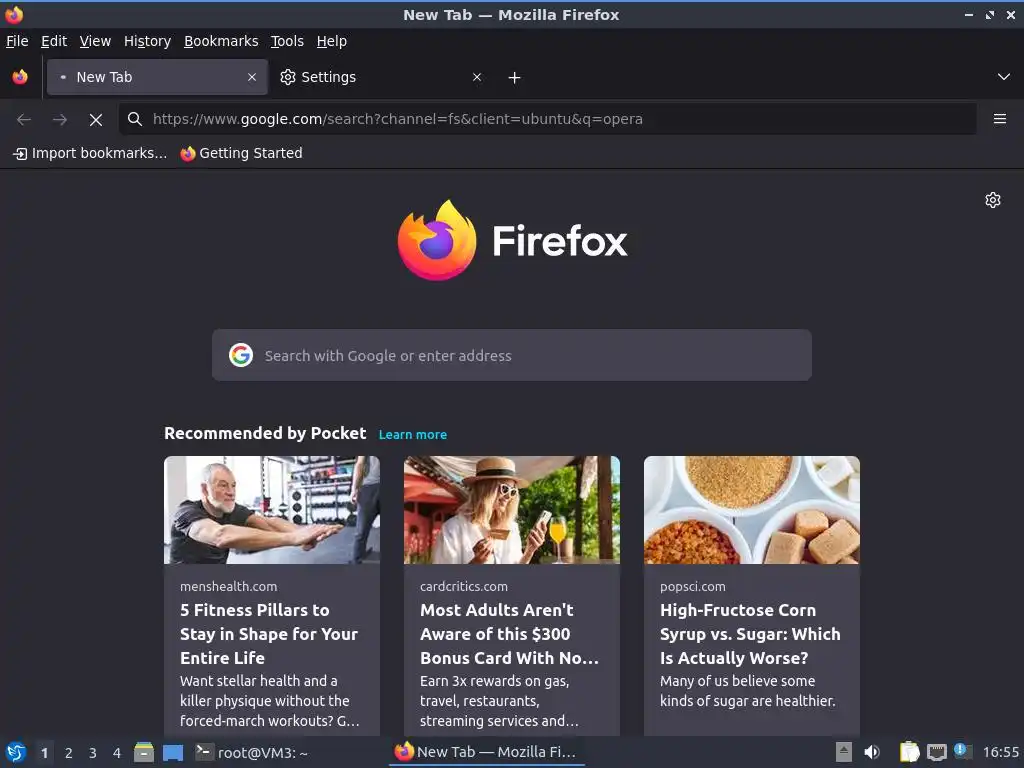Open the system start menu icon
The height and width of the screenshot is (768, 1024).
[x=16, y=753]
